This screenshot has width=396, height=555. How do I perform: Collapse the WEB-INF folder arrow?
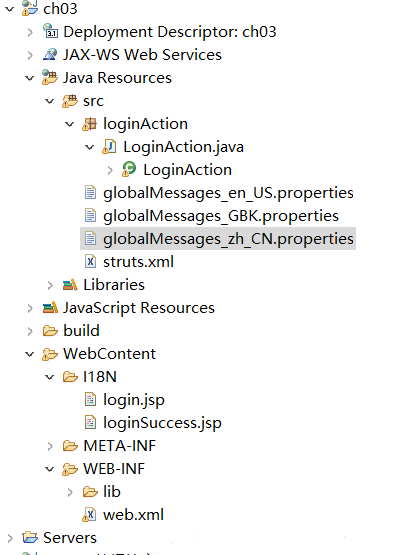pyautogui.click(x=50, y=469)
